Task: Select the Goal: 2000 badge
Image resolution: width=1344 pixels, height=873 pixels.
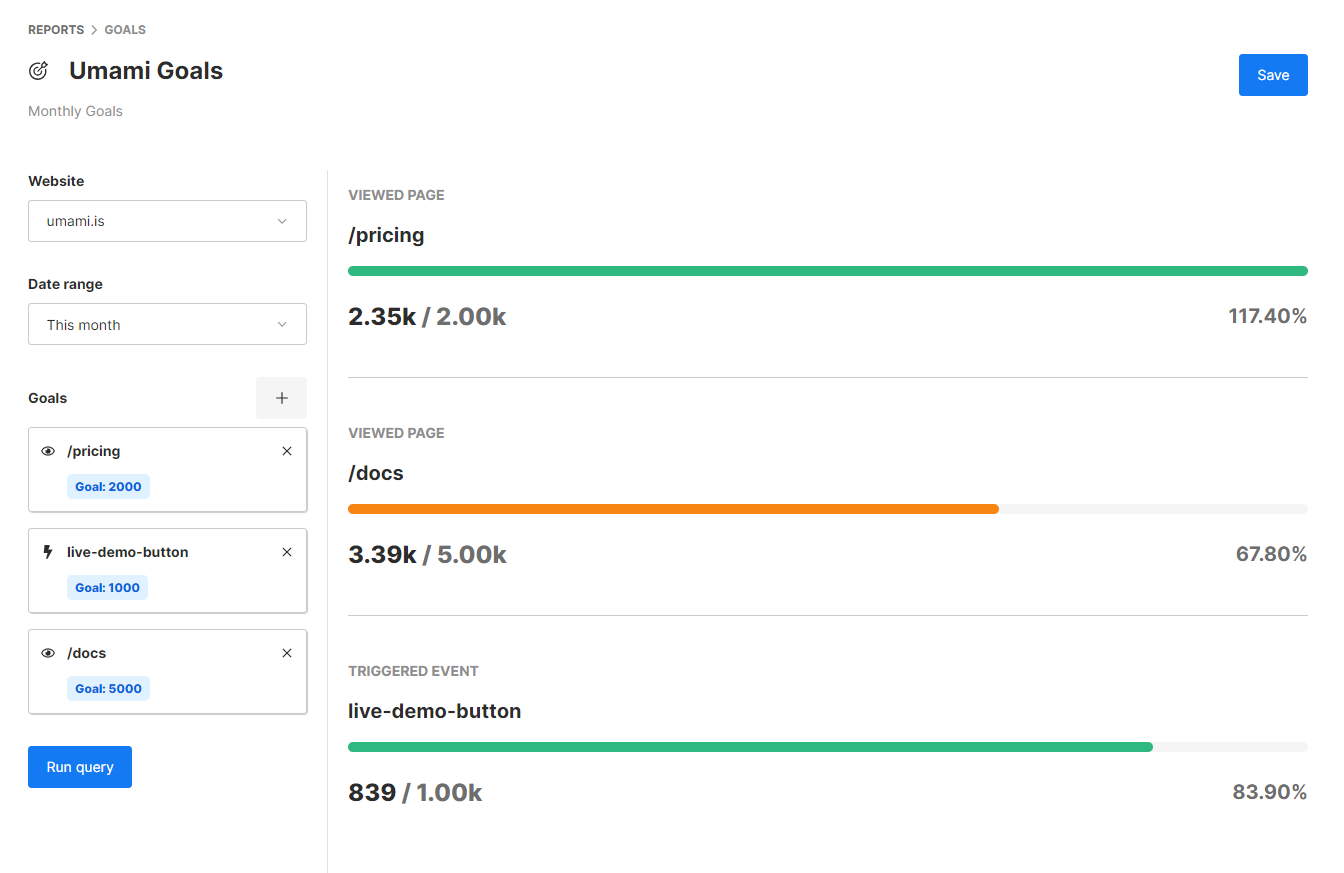Action: coord(108,487)
